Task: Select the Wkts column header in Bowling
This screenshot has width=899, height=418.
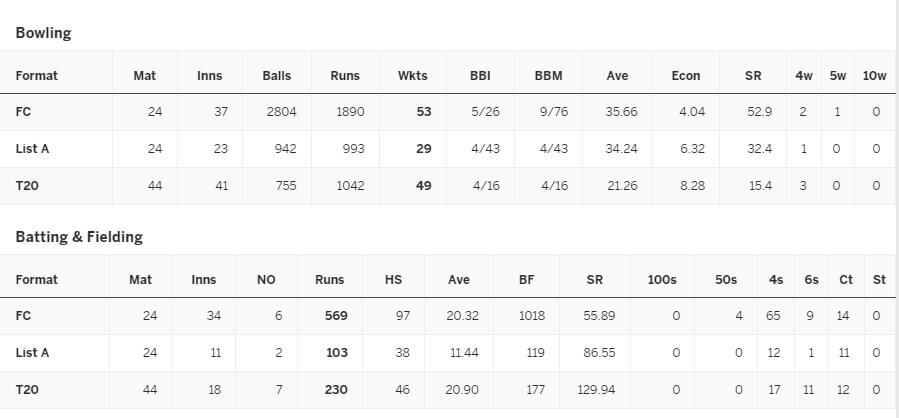Action: tap(412, 76)
